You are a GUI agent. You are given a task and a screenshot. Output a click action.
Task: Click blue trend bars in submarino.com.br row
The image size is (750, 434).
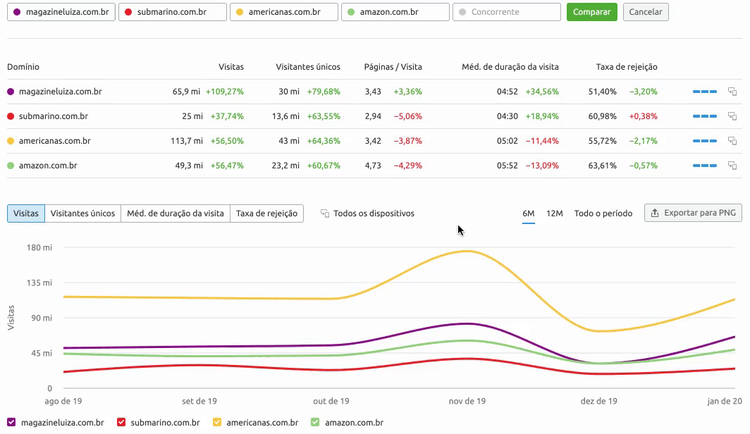point(705,116)
